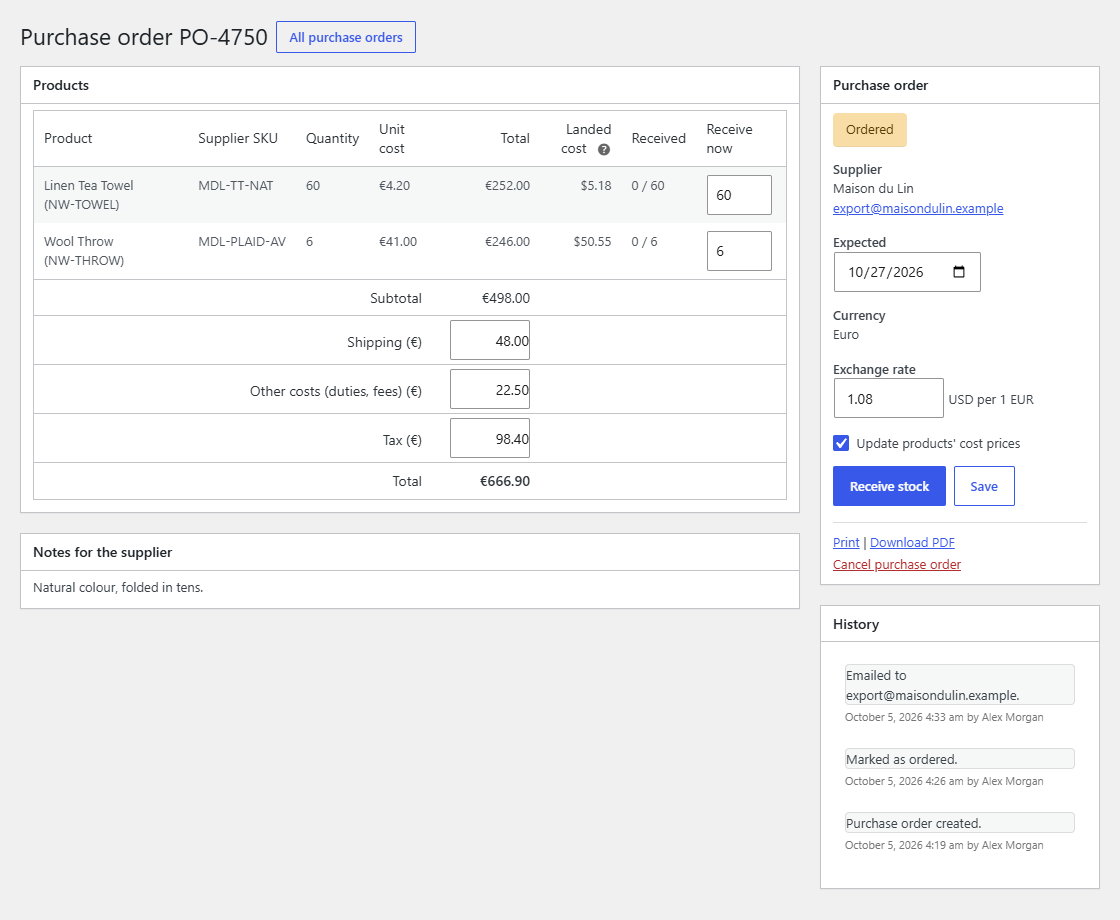Screen dimensions: 1120x920
Task: Click the landed cost $50.55
Action: tap(592, 241)
